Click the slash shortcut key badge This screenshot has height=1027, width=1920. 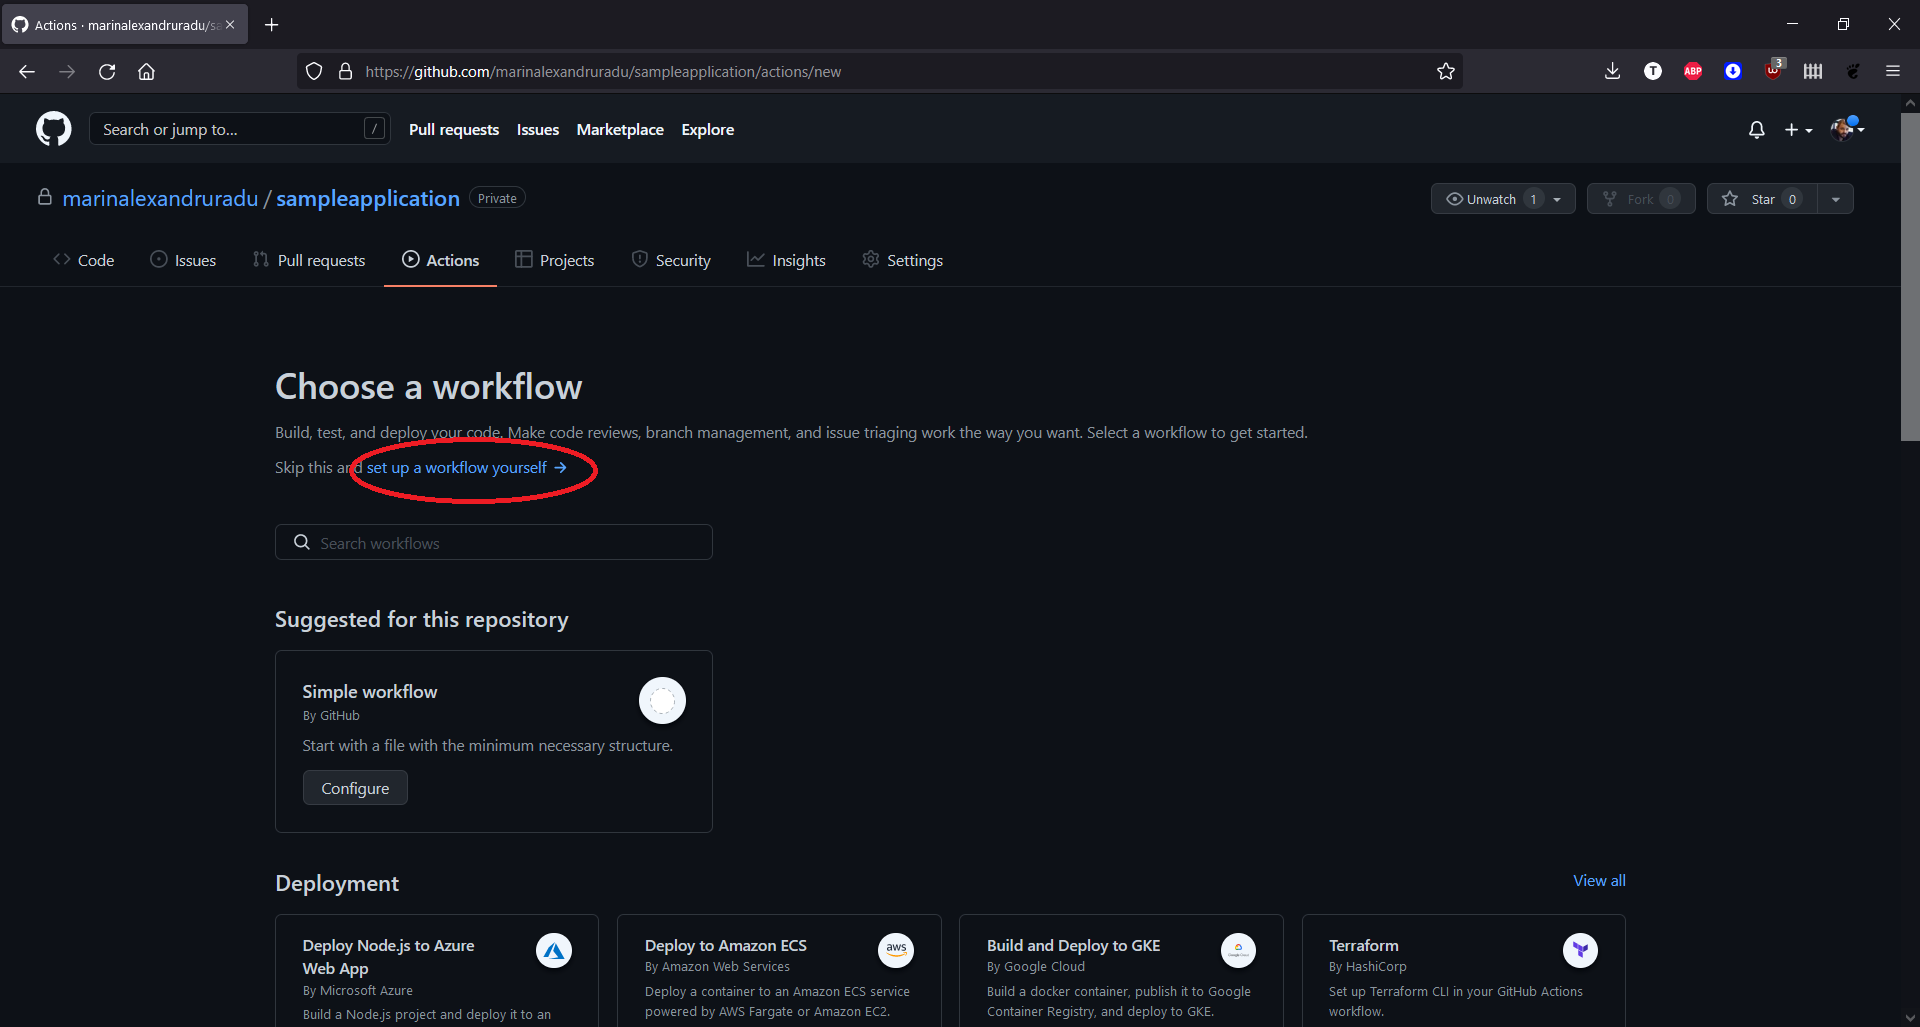tap(375, 128)
